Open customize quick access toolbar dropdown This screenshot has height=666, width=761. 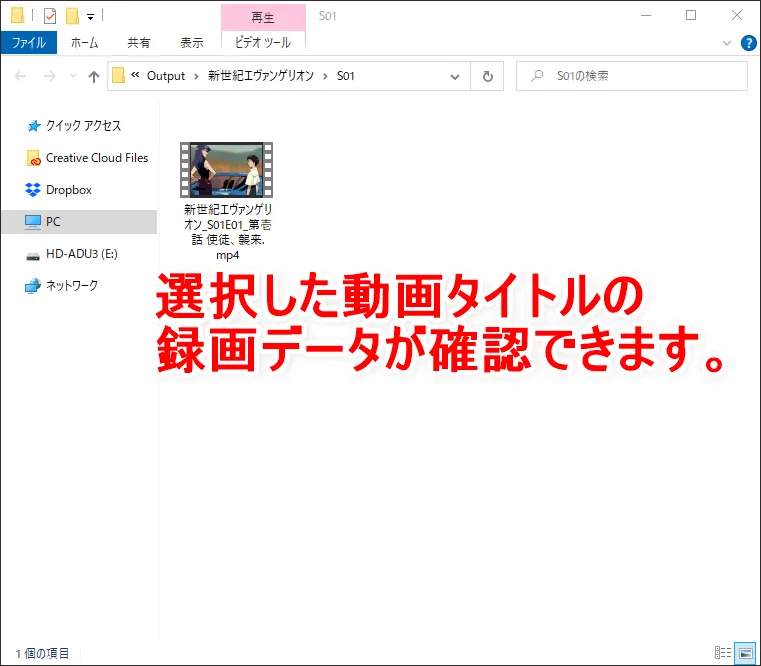[90, 17]
